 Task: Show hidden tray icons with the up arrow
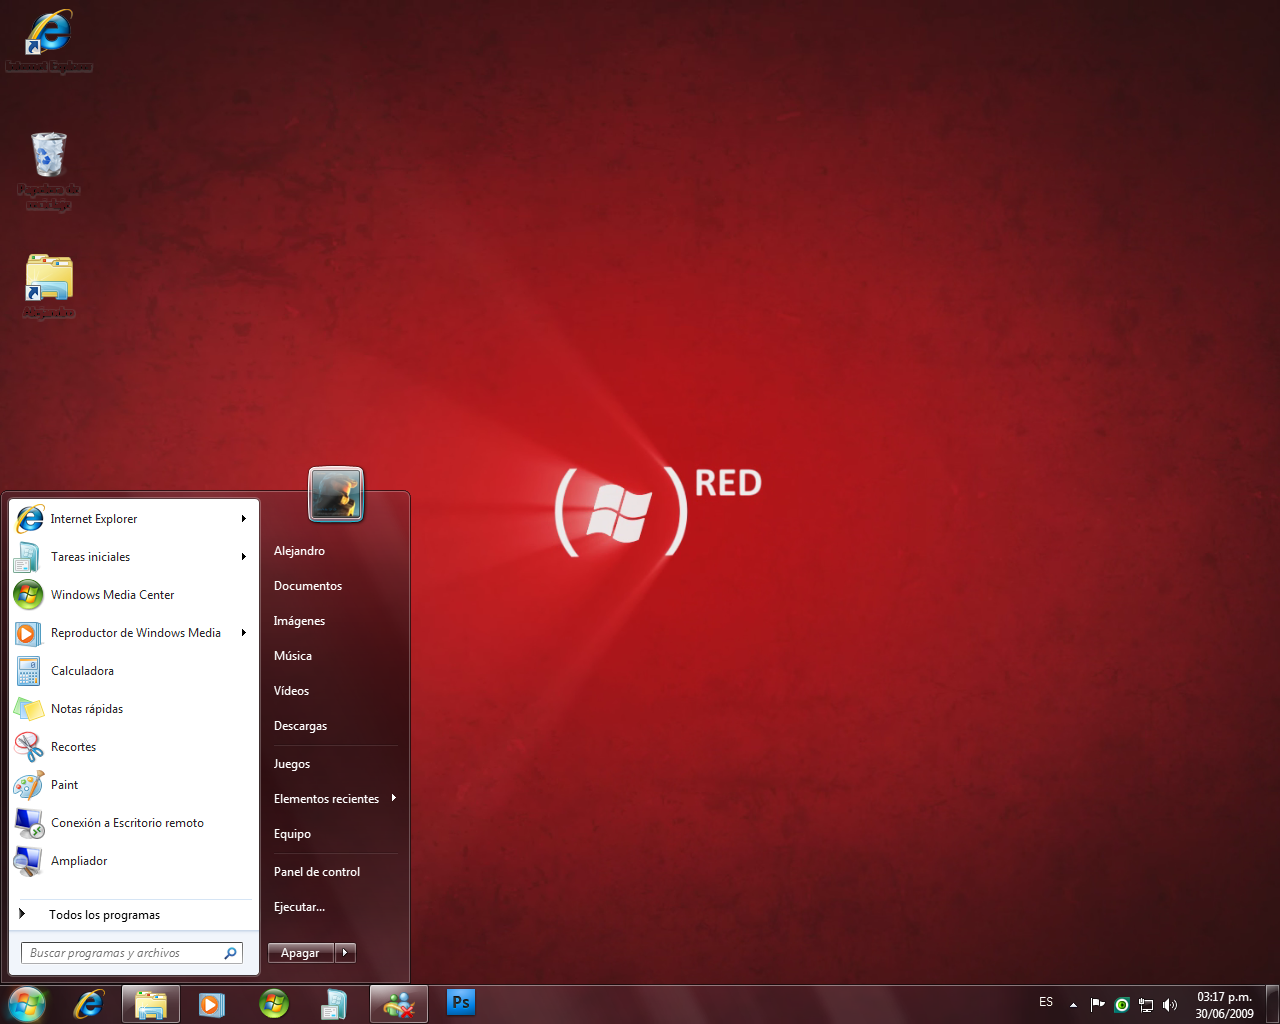tap(1073, 1004)
